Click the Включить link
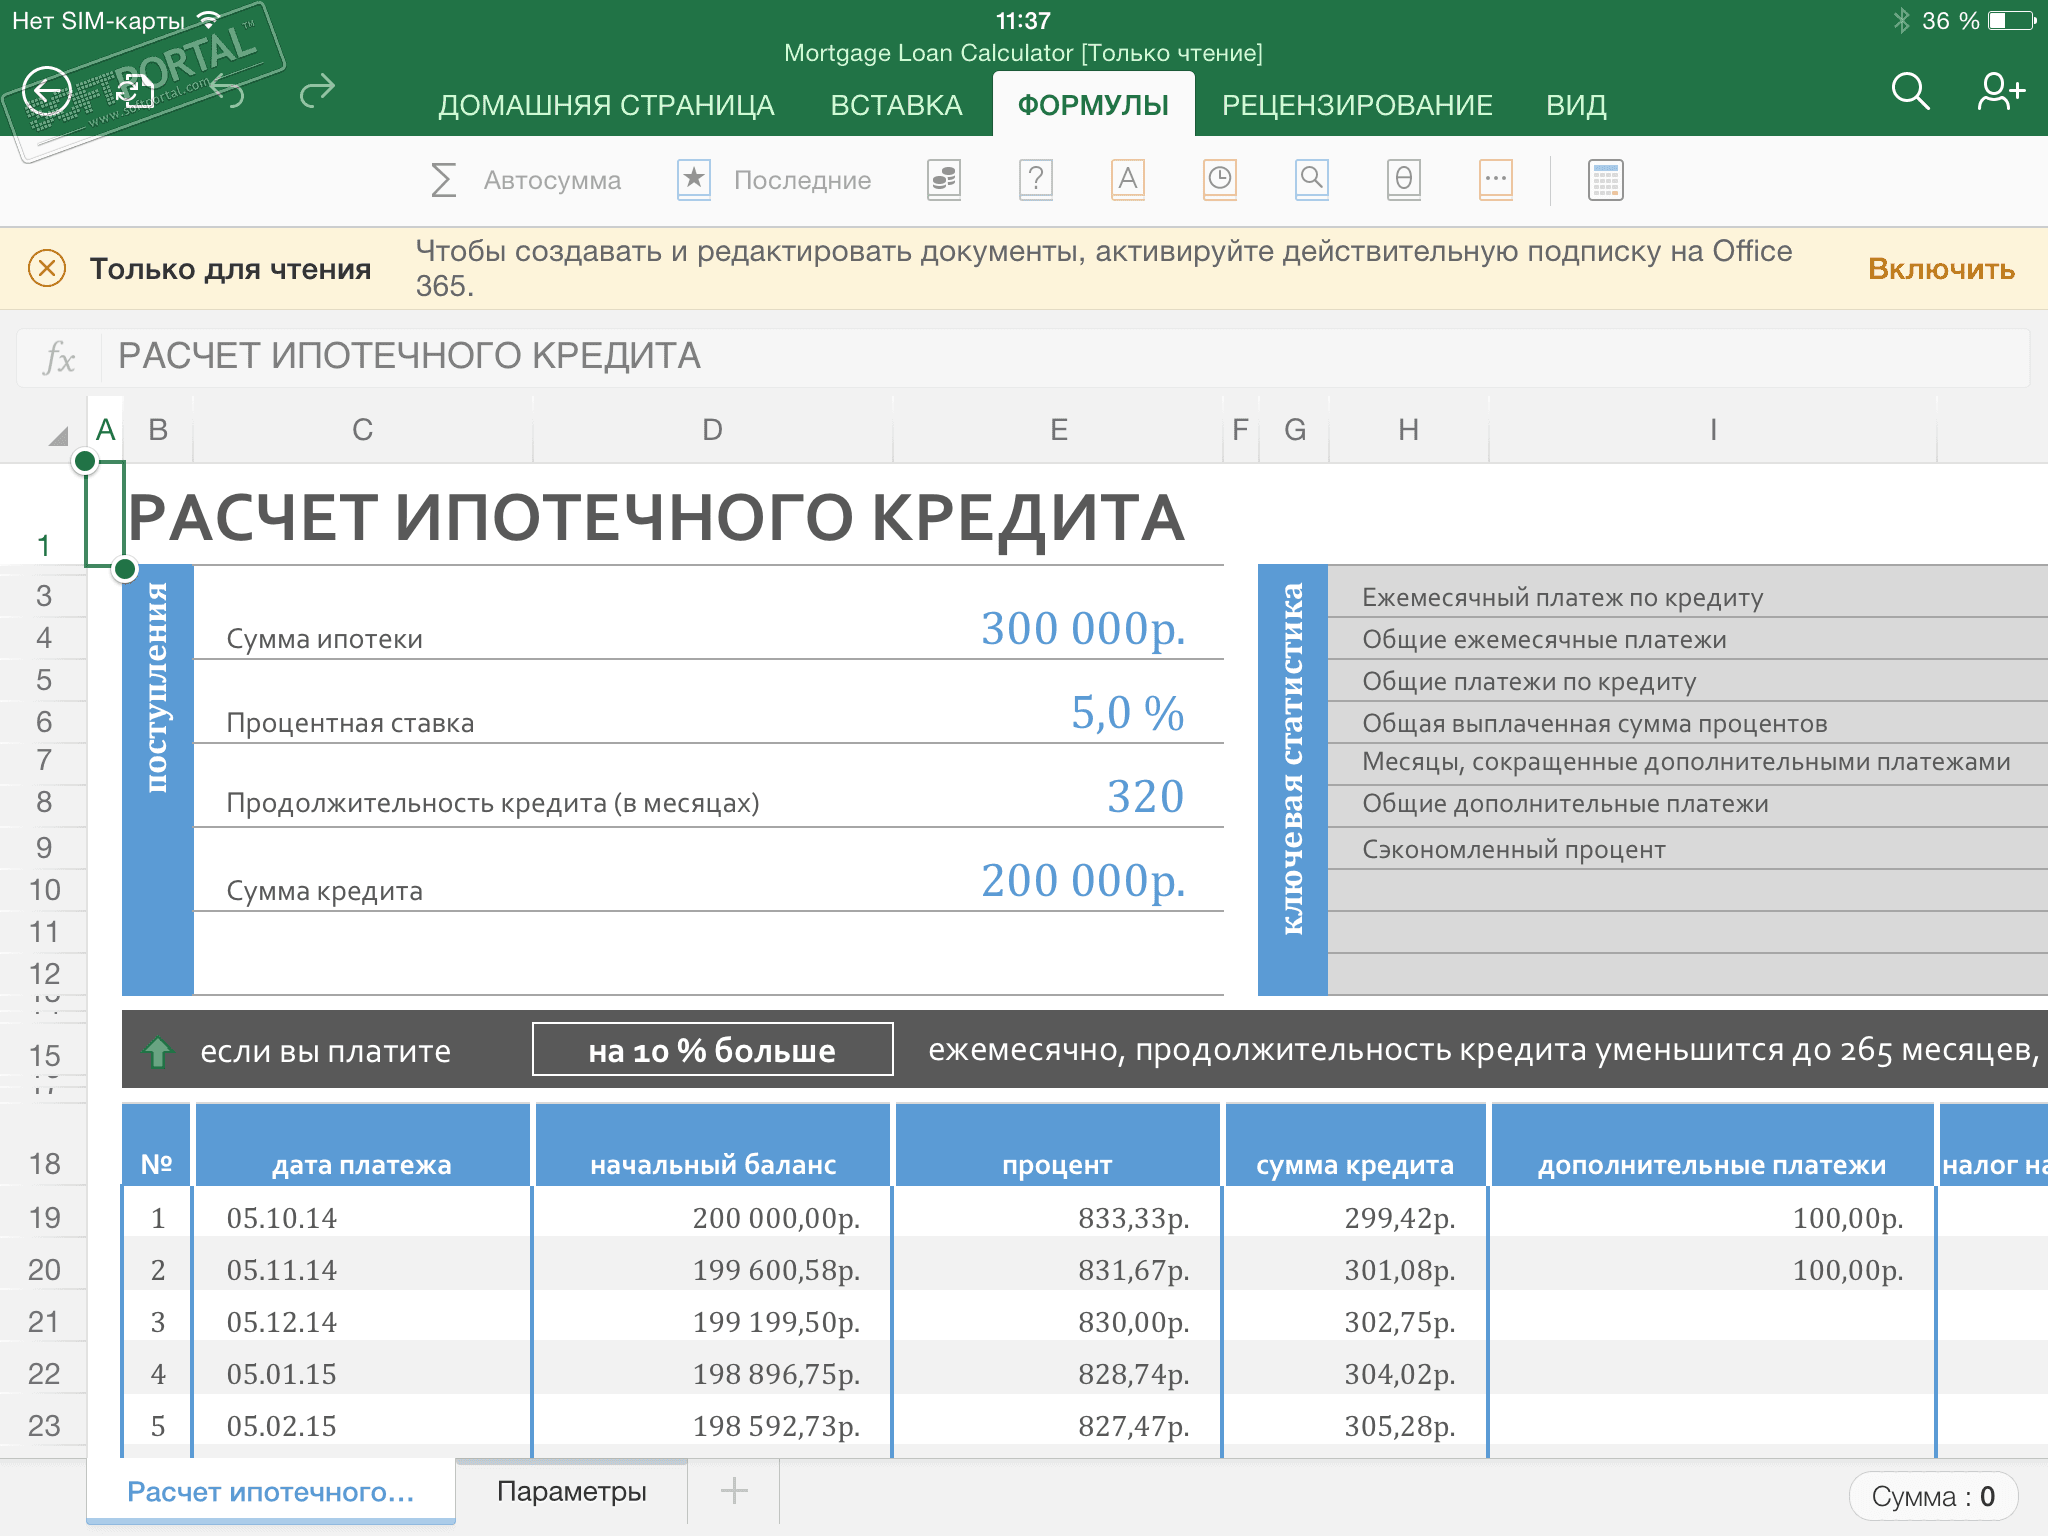 pyautogui.click(x=1940, y=269)
